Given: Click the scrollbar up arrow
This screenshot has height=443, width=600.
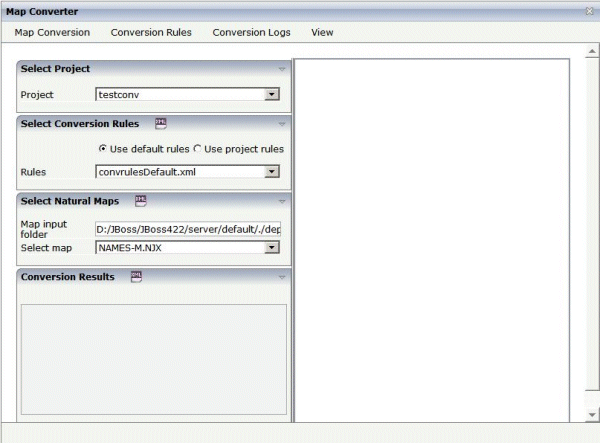Looking at the screenshot, I should 592,51.
